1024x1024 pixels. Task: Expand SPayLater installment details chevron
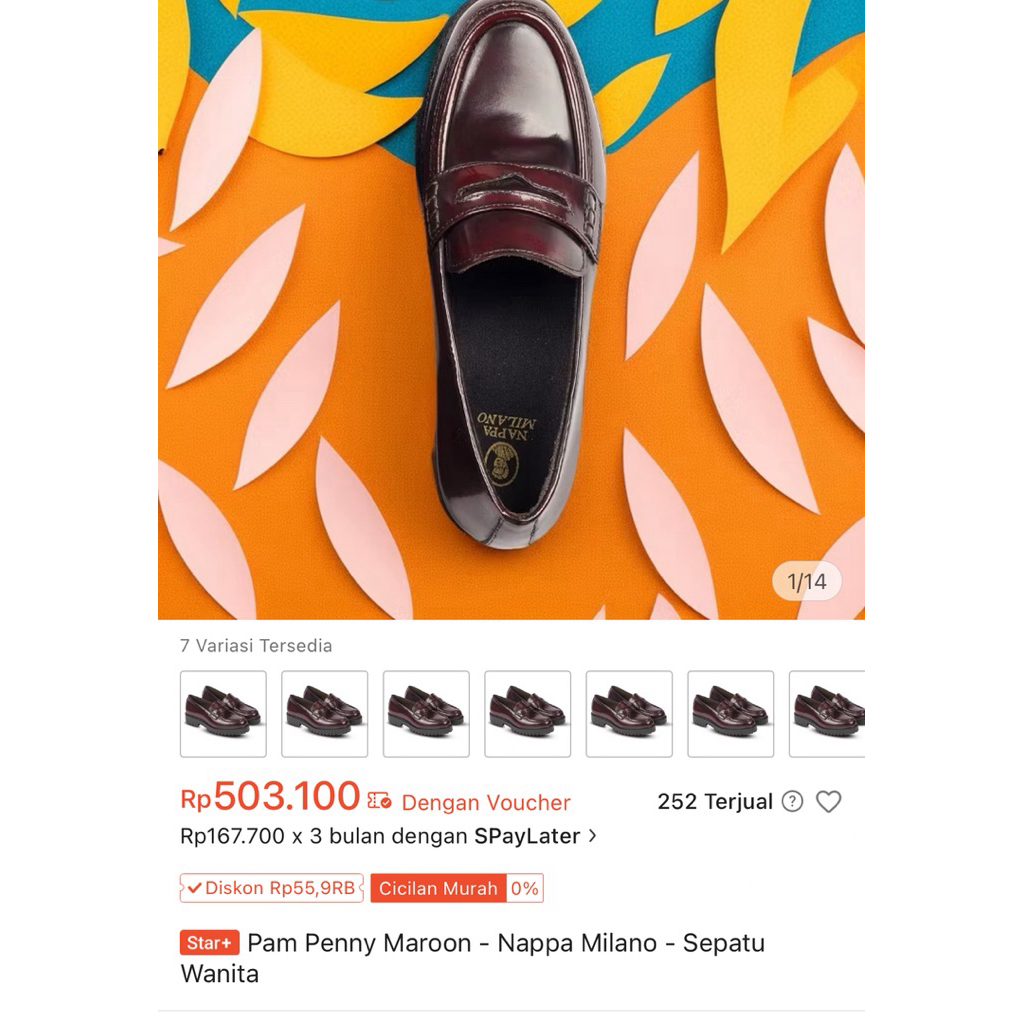pos(593,836)
